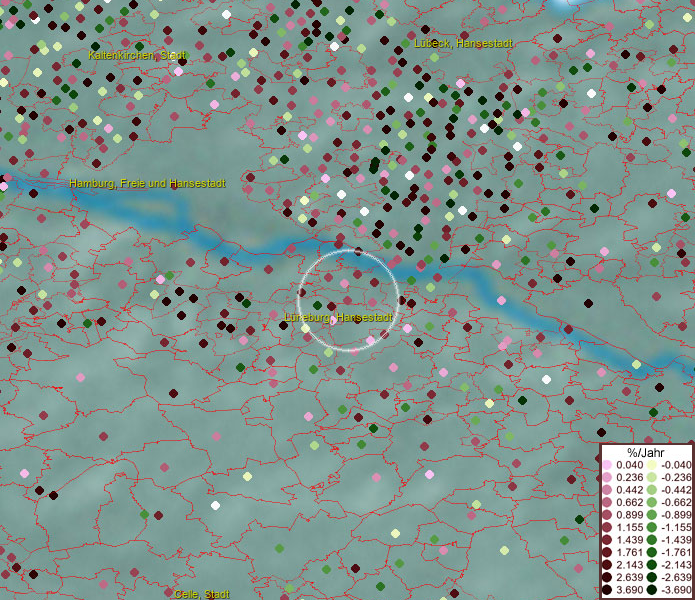Viewport: 695px width, 600px height.
Task: Click the green legend swatch for -0.899
Action: (652, 515)
